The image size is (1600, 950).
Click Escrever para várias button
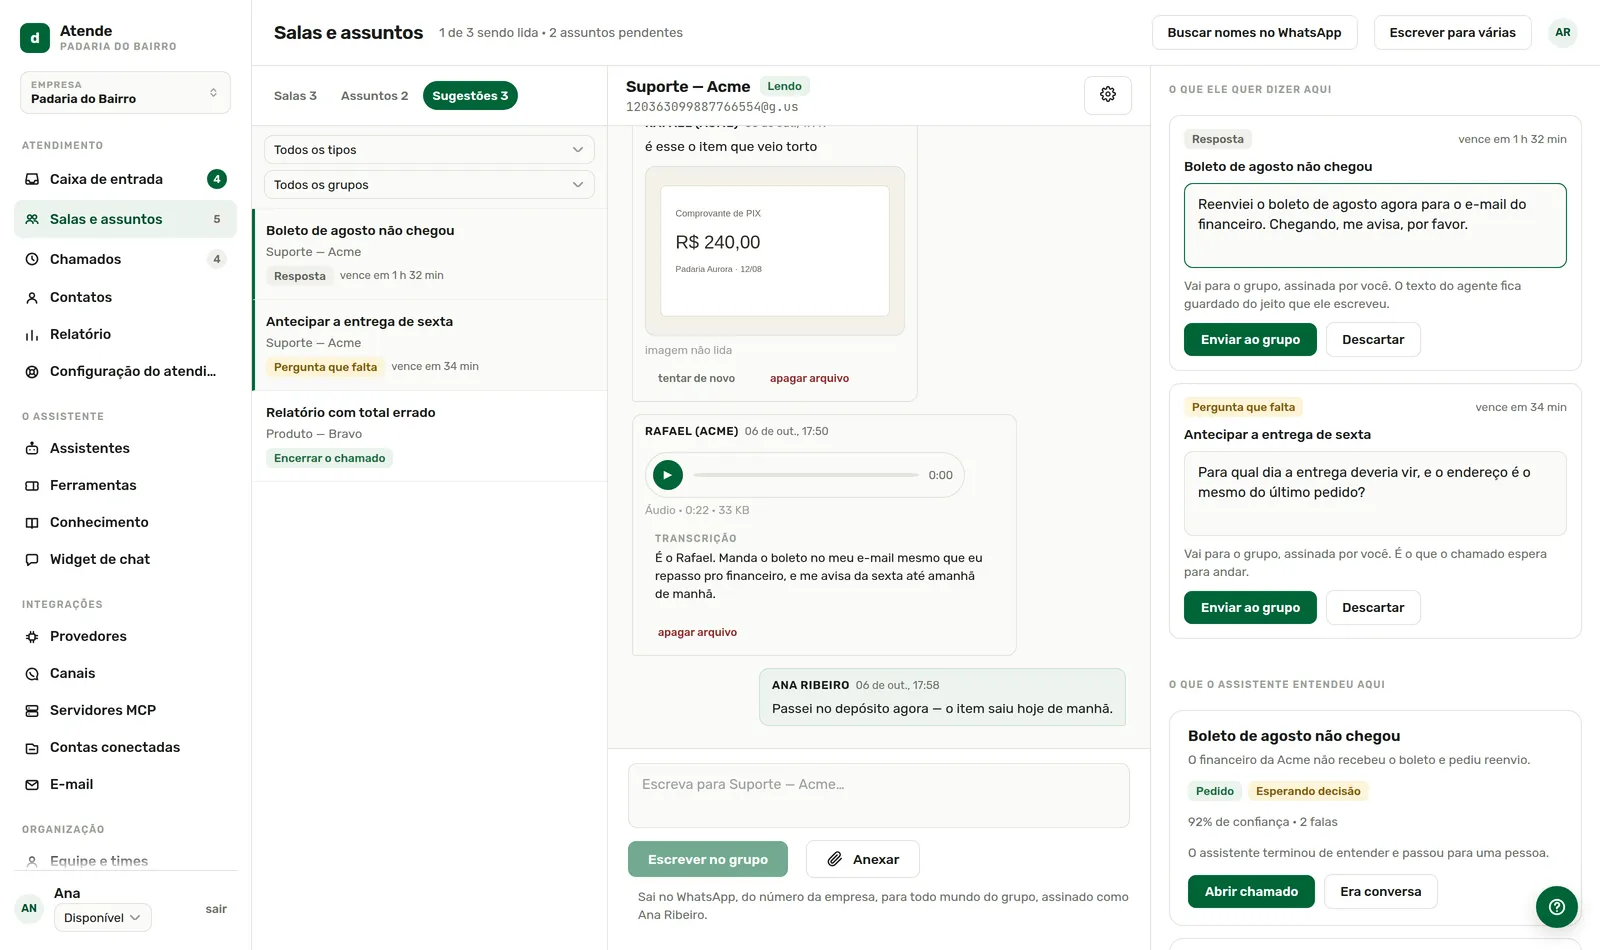pos(1452,33)
